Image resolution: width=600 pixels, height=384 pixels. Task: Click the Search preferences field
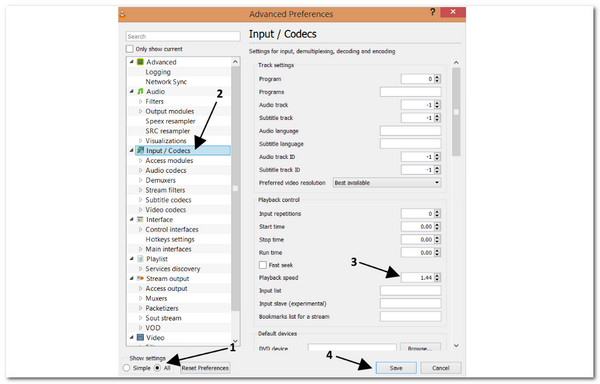tap(183, 36)
